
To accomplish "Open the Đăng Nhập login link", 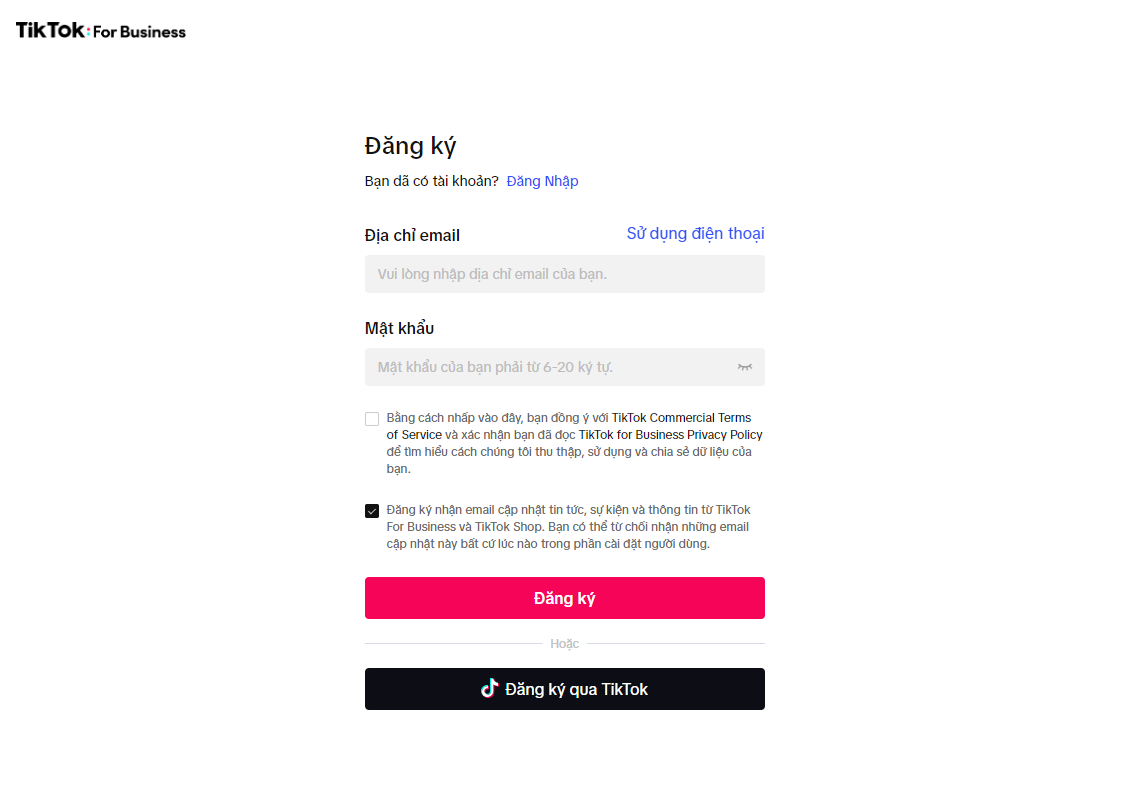I will pyautogui.click(x=542, y=182).
